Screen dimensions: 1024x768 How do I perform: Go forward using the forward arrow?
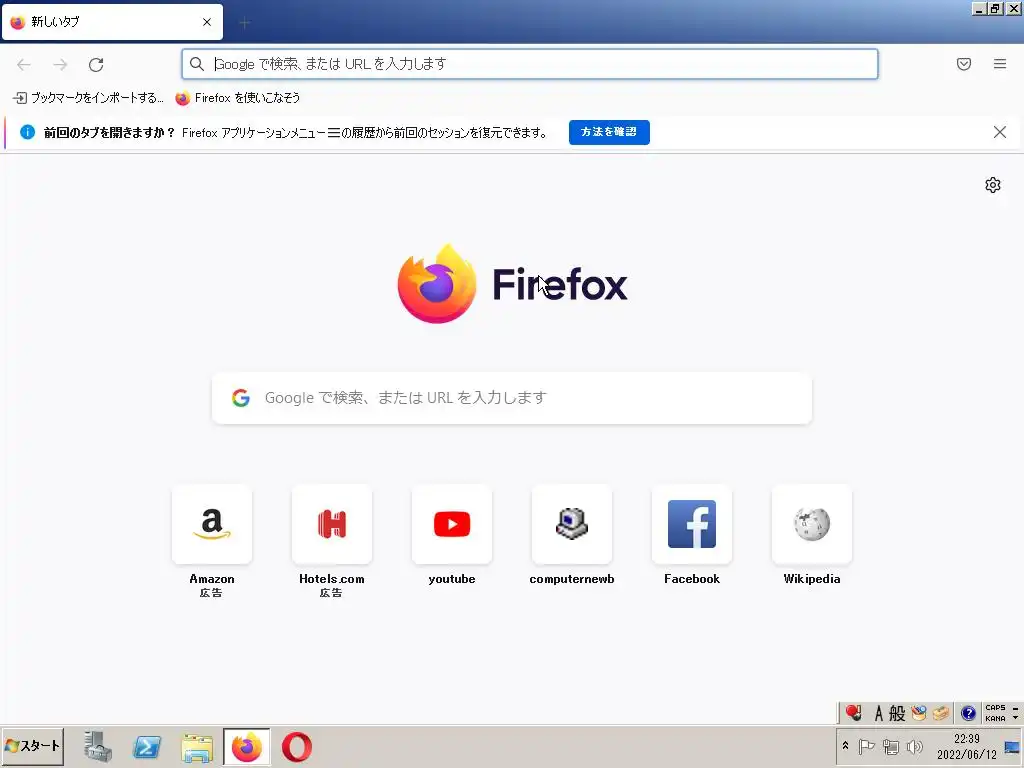click(60, 64)
